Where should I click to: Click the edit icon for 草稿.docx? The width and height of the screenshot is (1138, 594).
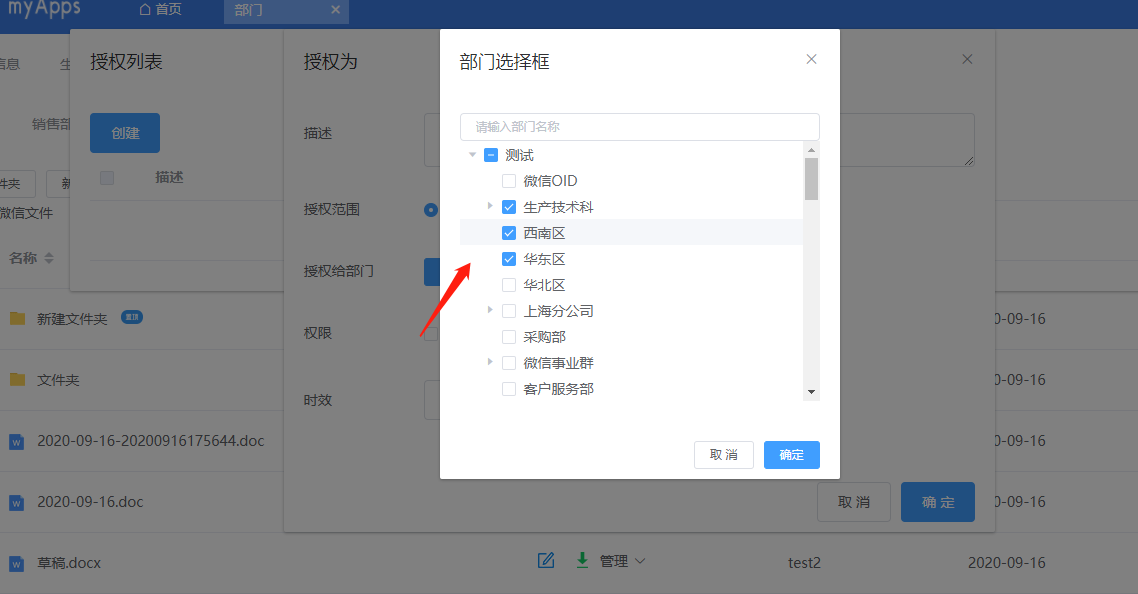tap(546, 561)
